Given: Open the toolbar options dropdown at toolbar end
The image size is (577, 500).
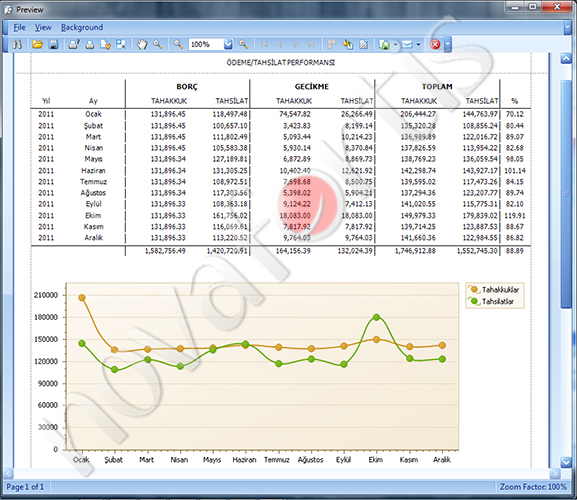Looking at the screenshot, I should click(447, 45).
